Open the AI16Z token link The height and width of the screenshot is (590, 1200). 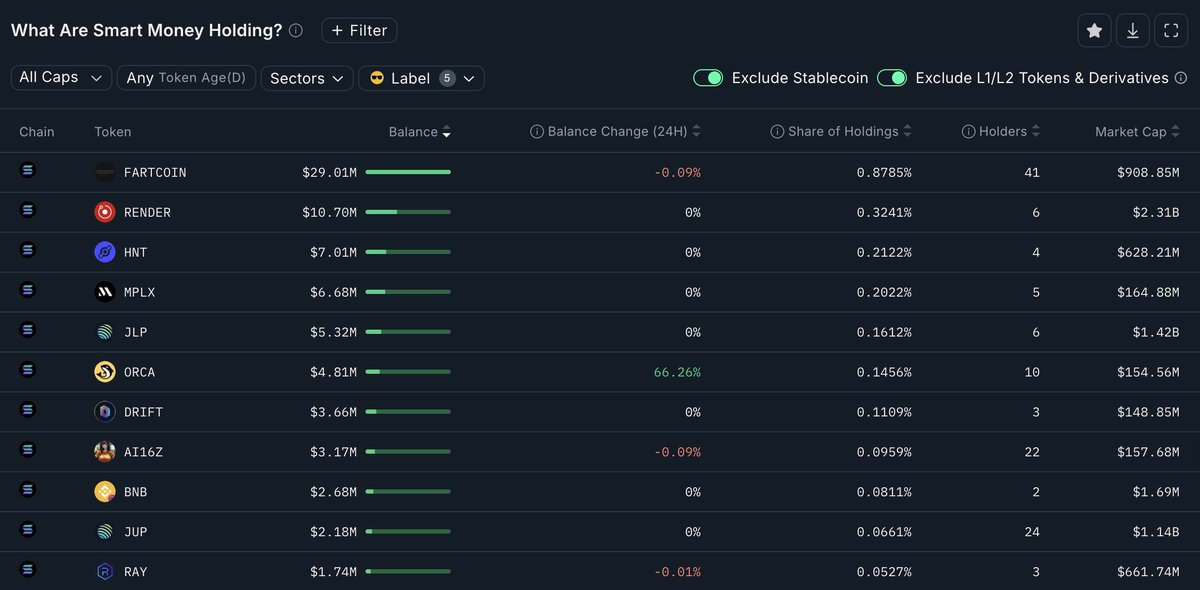(x=143, y=452)
